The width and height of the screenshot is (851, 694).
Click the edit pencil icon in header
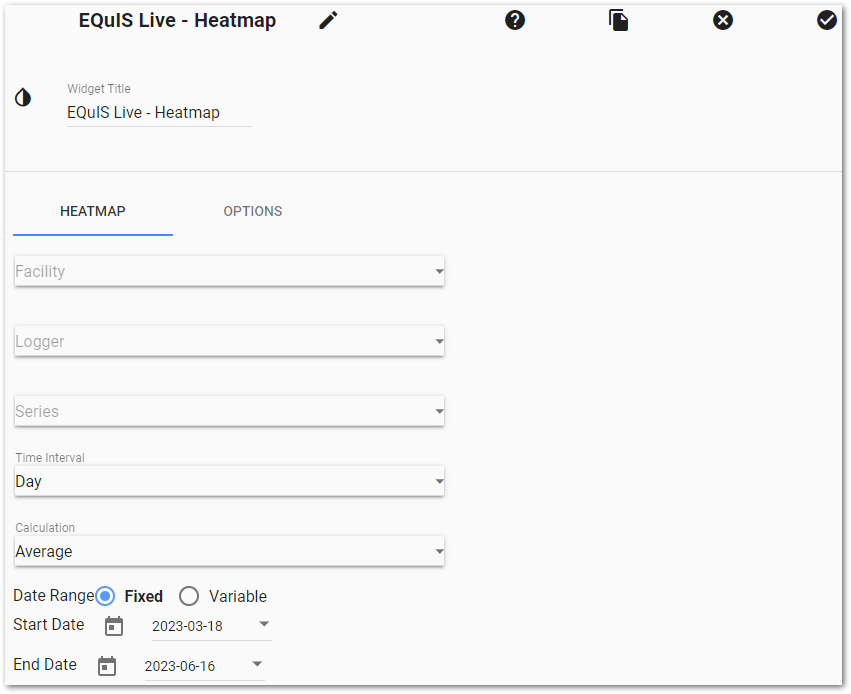(x=328, y=20)
